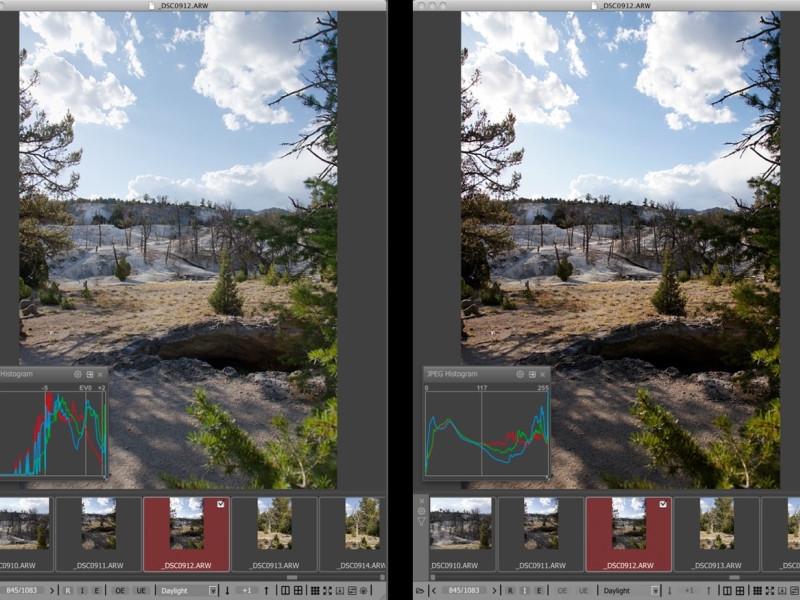Image resolution: width=800 pixels, height=600 pixels.
Task: Enter fullscreen mode in right window
Action: click(x=770, y=590)
